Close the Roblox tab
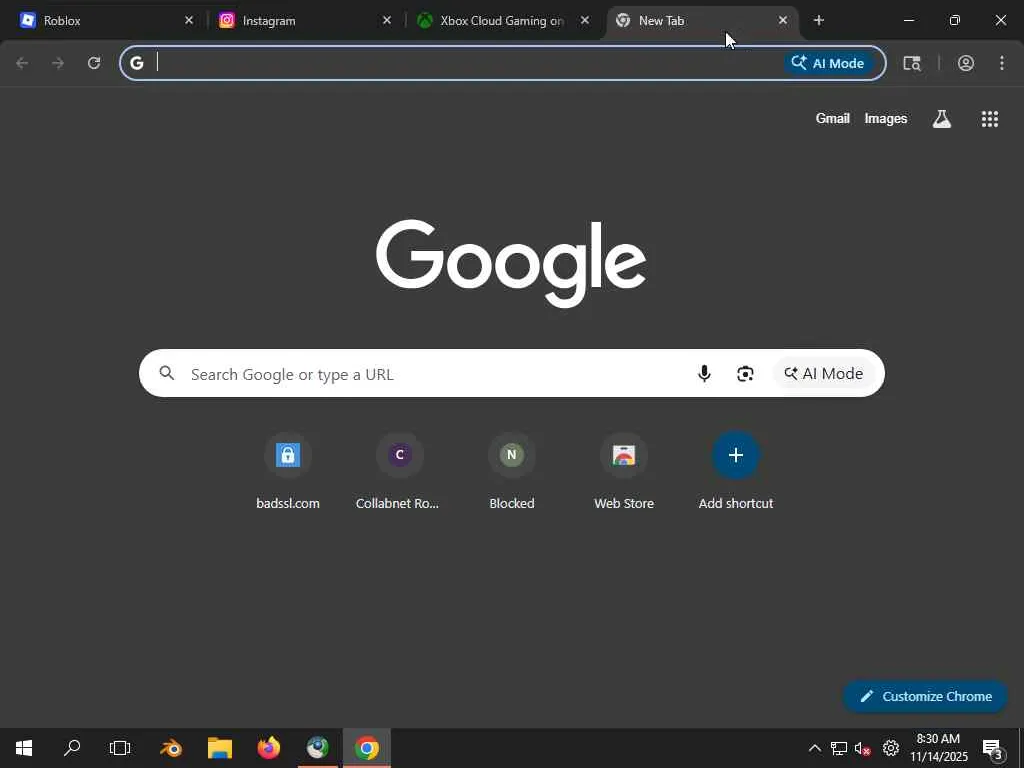Viewport: 1024px width, 768px height. tap(189, 20)
